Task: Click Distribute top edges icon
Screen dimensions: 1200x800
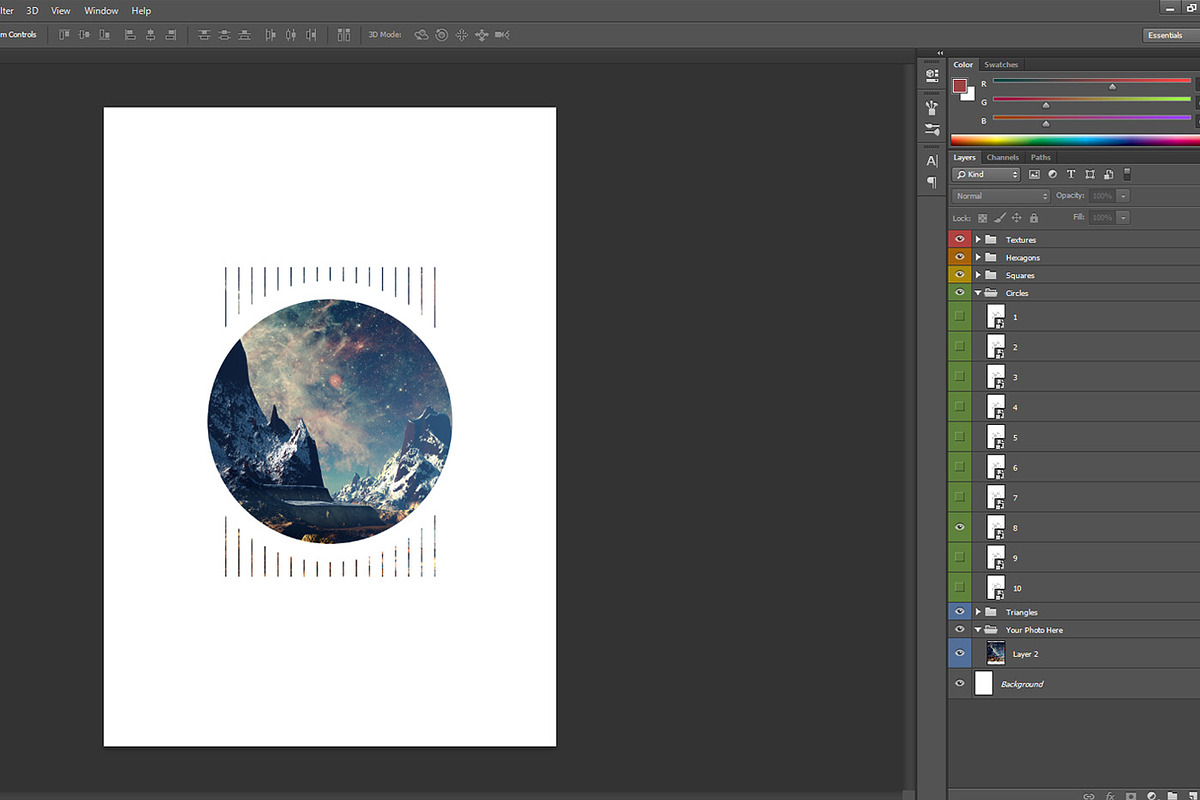Action: 204,34
